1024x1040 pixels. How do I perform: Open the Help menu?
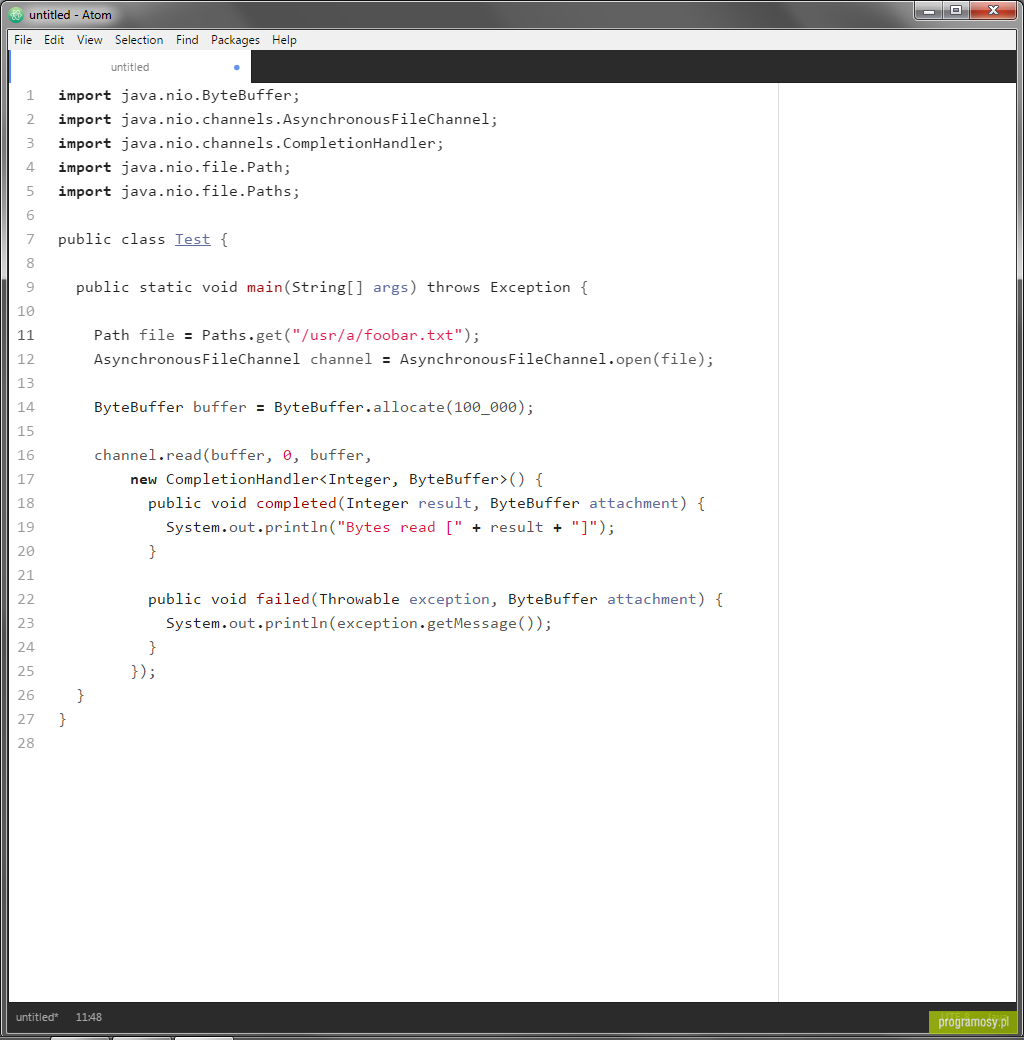[284, 40]
